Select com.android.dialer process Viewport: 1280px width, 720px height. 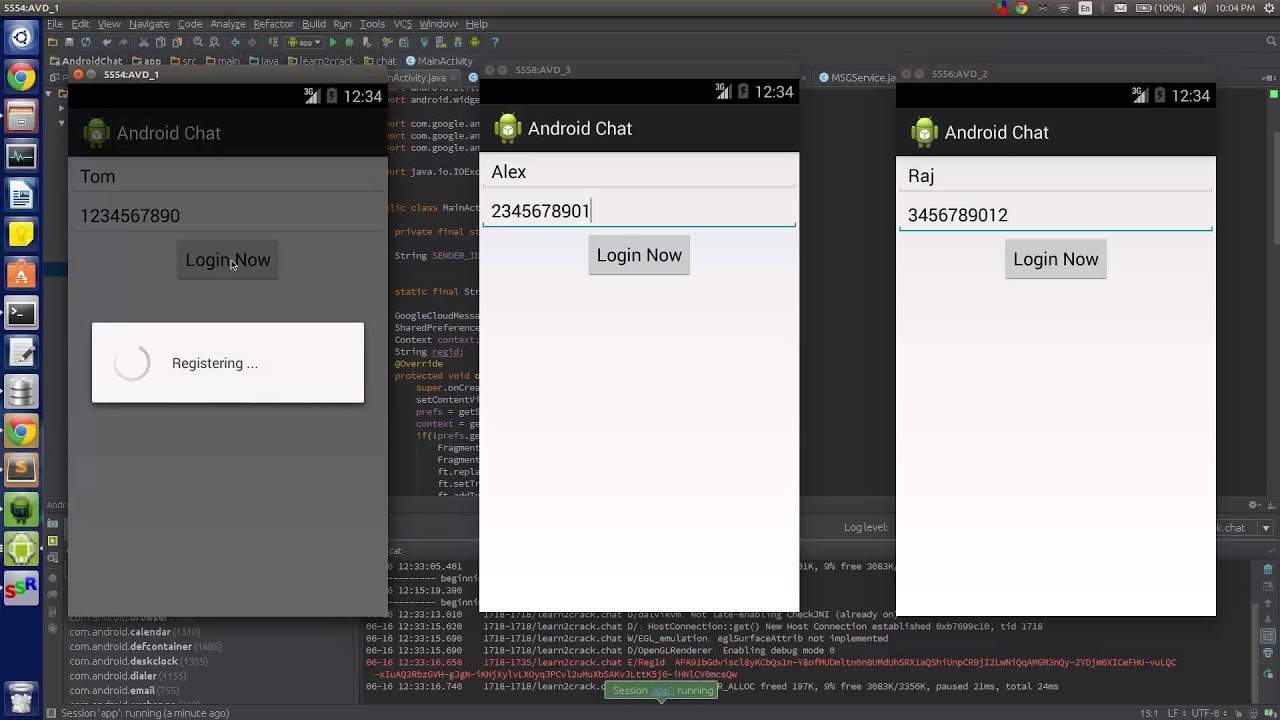point(127,676)
